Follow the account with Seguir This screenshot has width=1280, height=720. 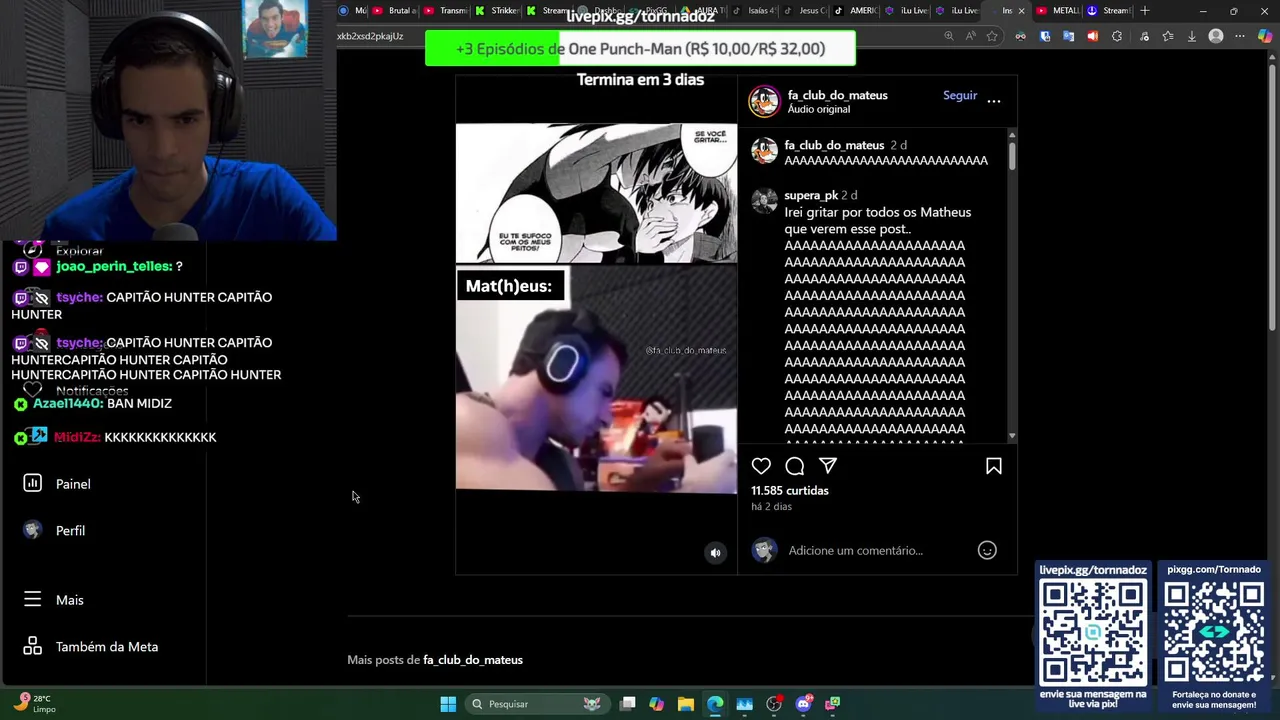(960, 95)
